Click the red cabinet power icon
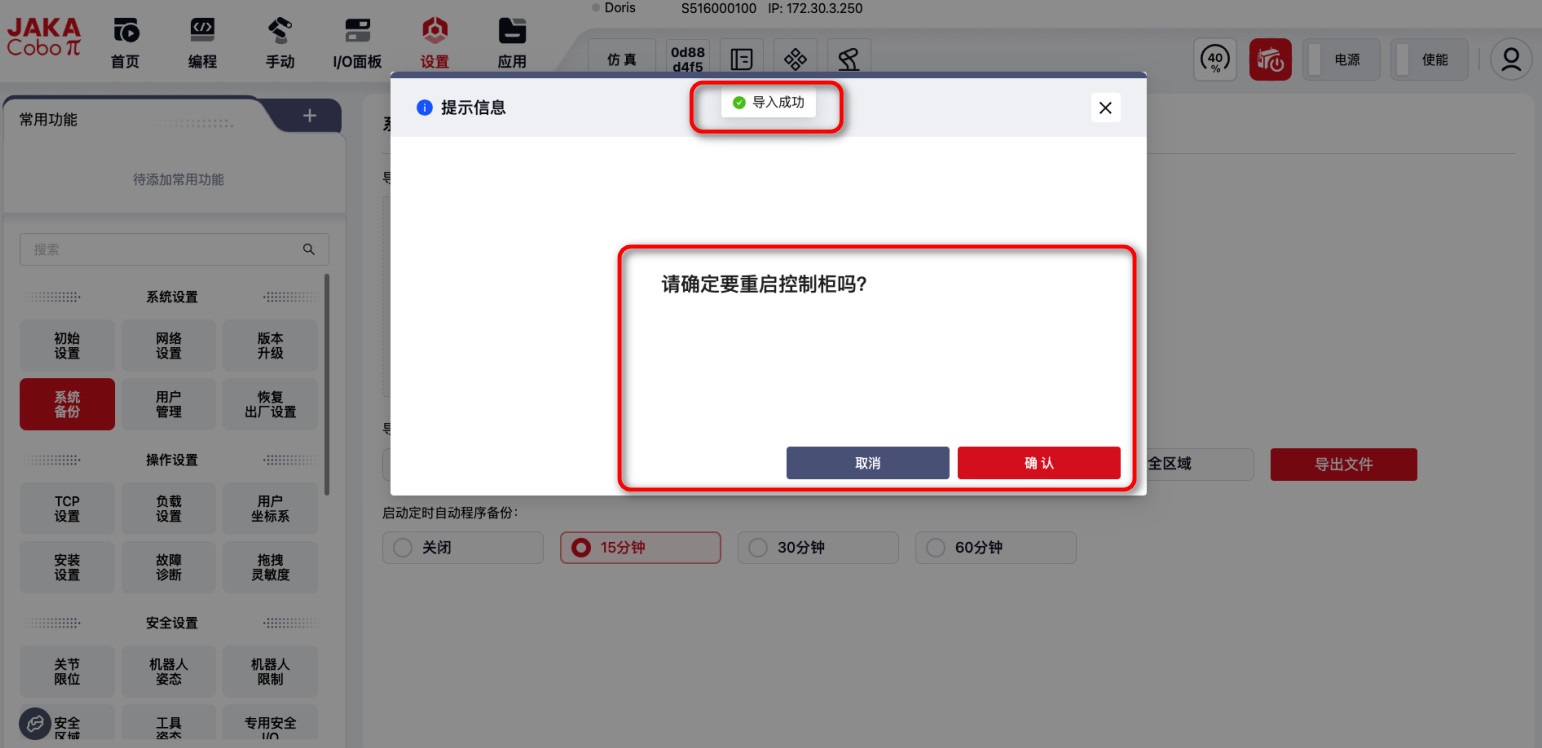 [x=1270, y=60]
